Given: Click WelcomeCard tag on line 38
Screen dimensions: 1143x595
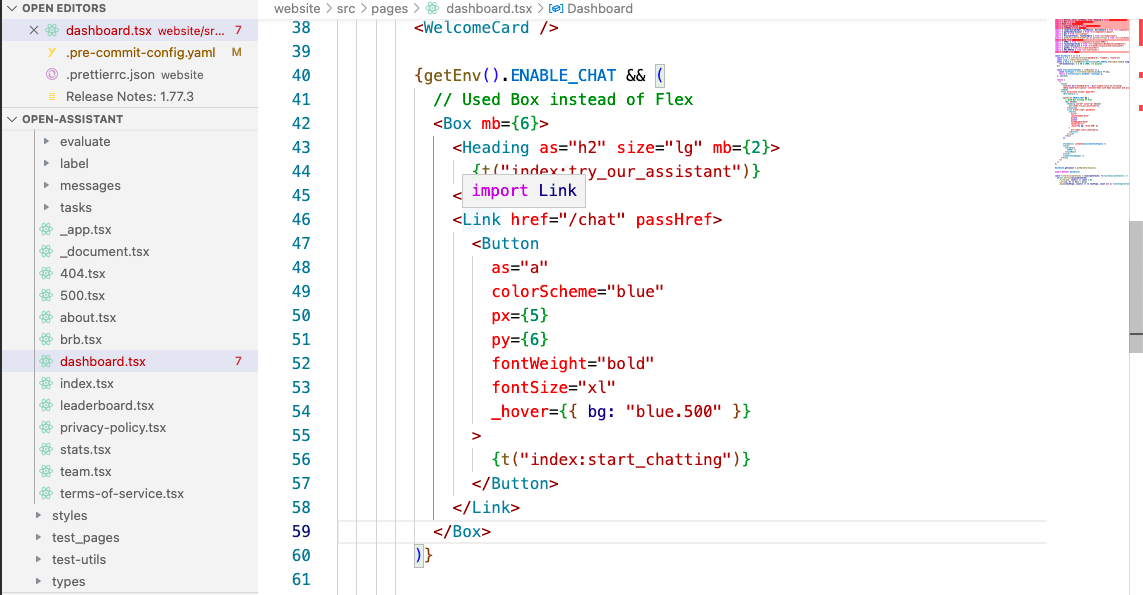Looking at the screenshot, I should click(x=476, y=28).
